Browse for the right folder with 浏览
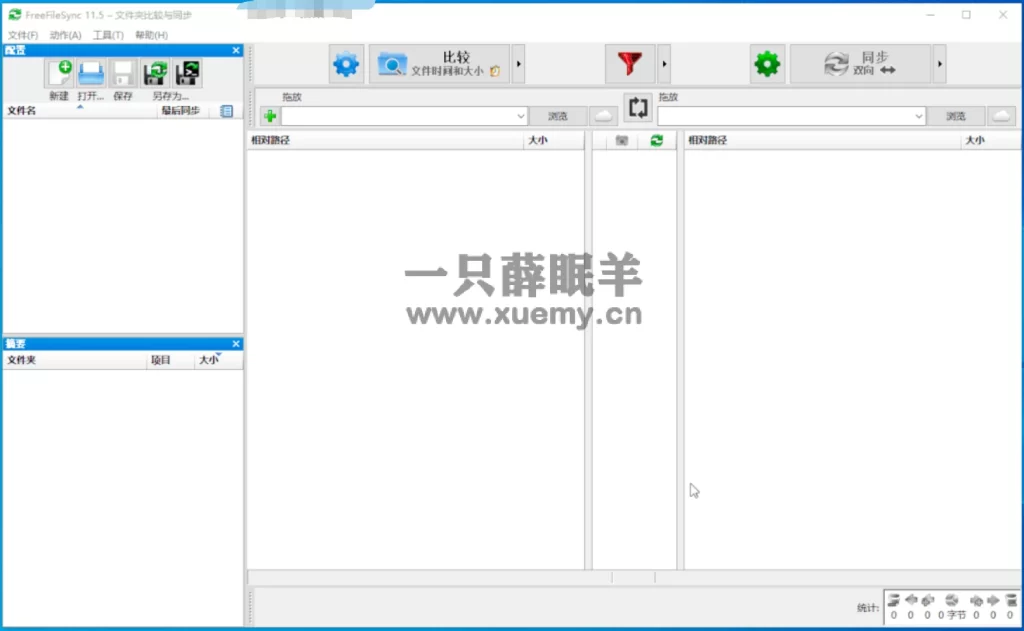1024x631 pixels. (955, 116)
